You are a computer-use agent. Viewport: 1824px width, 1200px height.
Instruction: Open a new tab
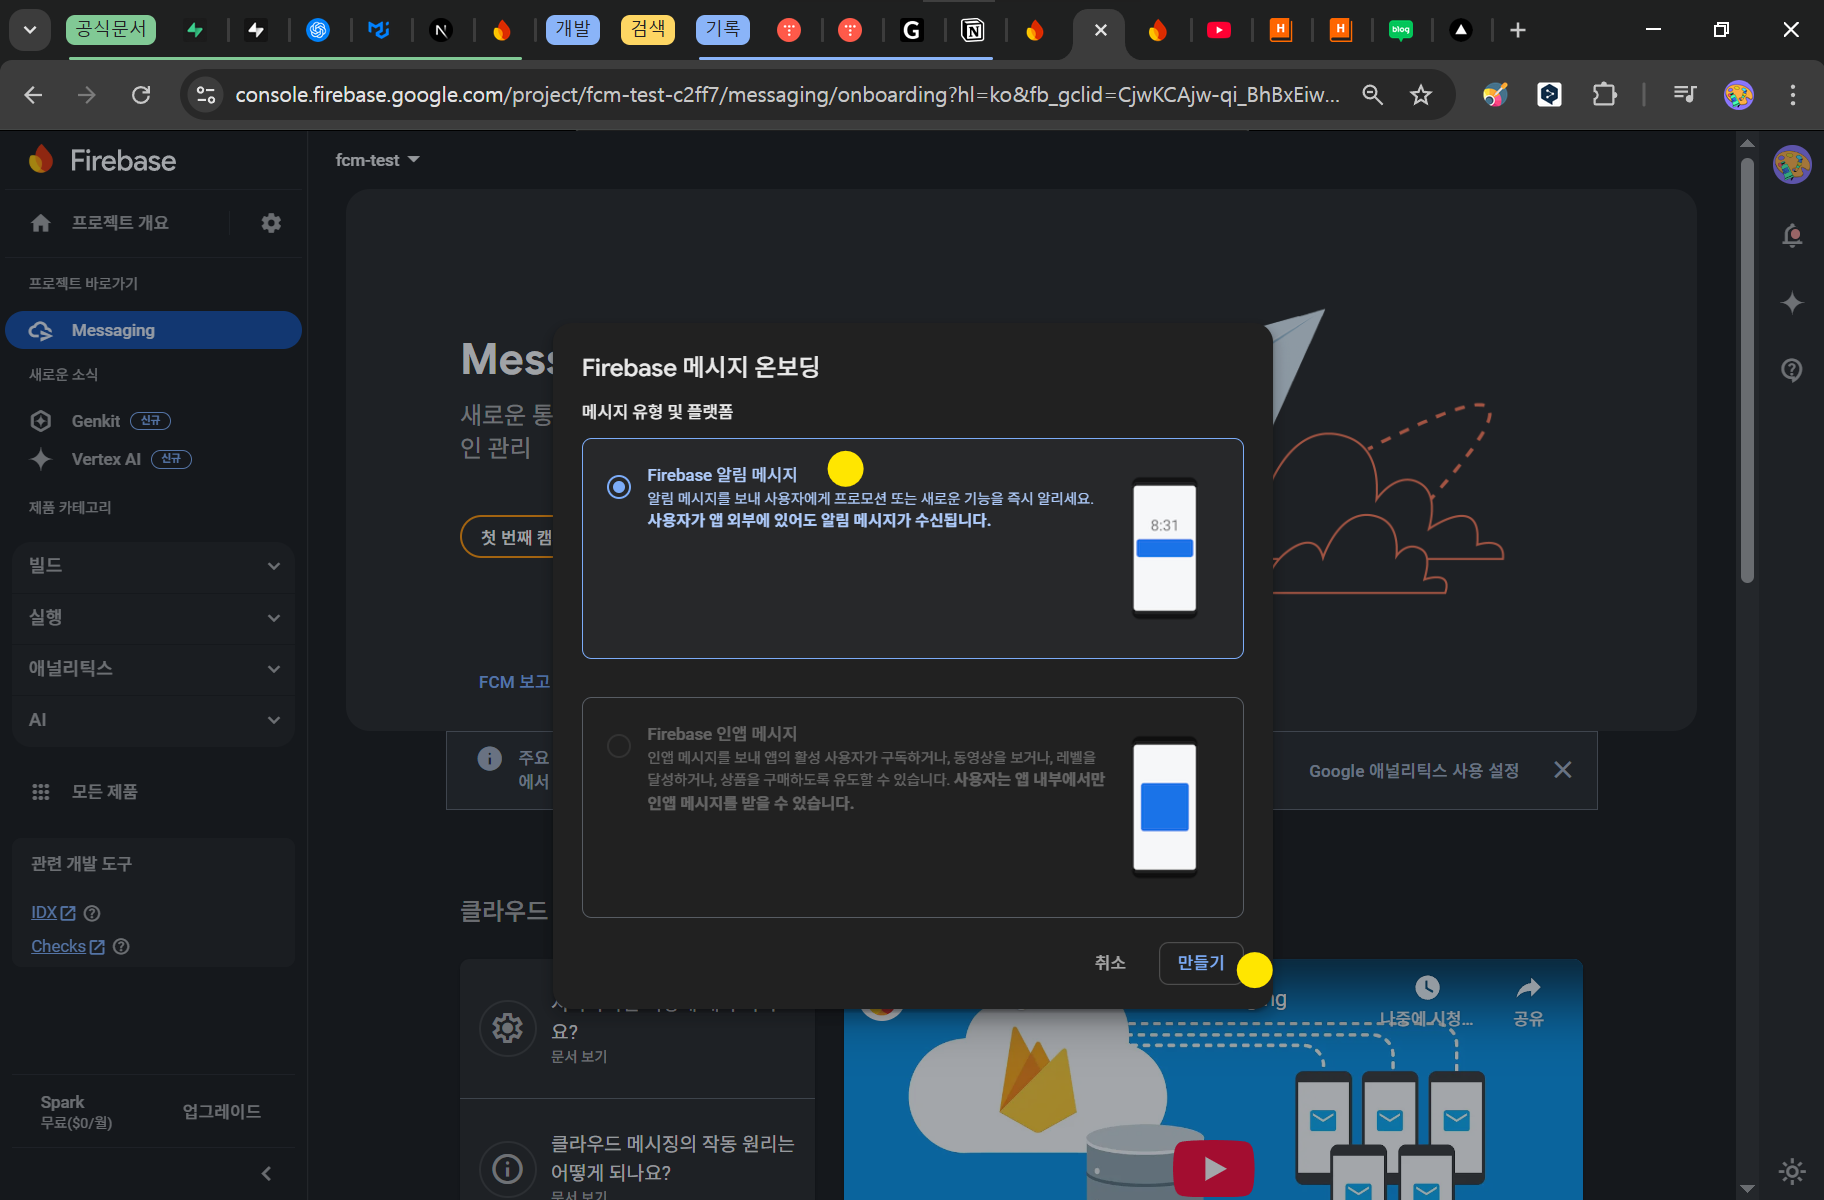point(1518,30)
